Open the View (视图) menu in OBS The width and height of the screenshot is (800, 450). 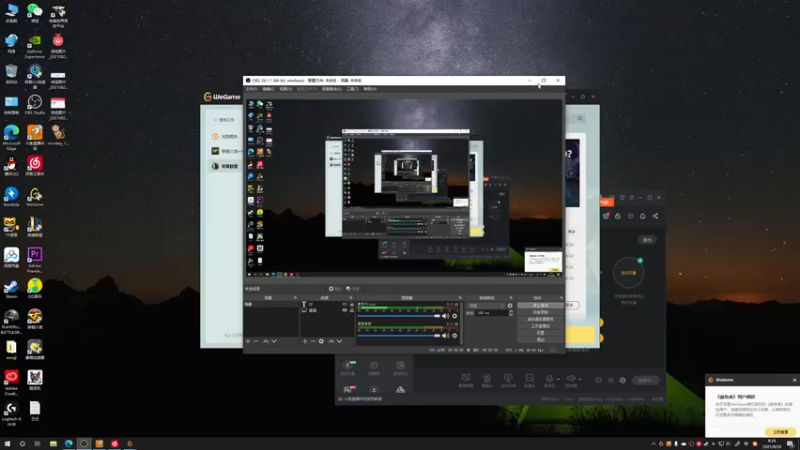point(286,89)
